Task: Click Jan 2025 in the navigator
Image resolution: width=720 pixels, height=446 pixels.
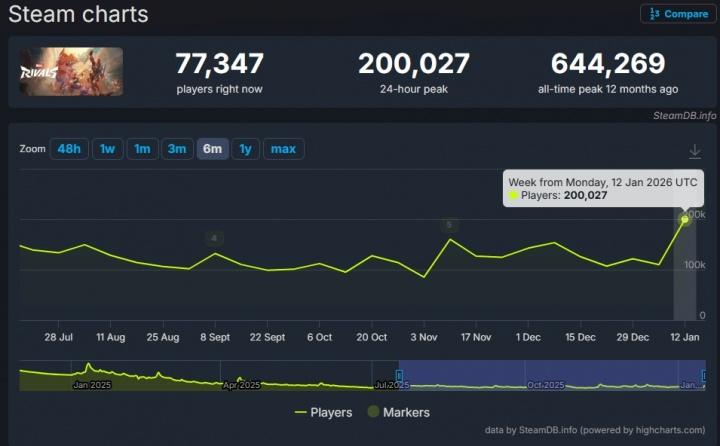Action: coord(92,385)
